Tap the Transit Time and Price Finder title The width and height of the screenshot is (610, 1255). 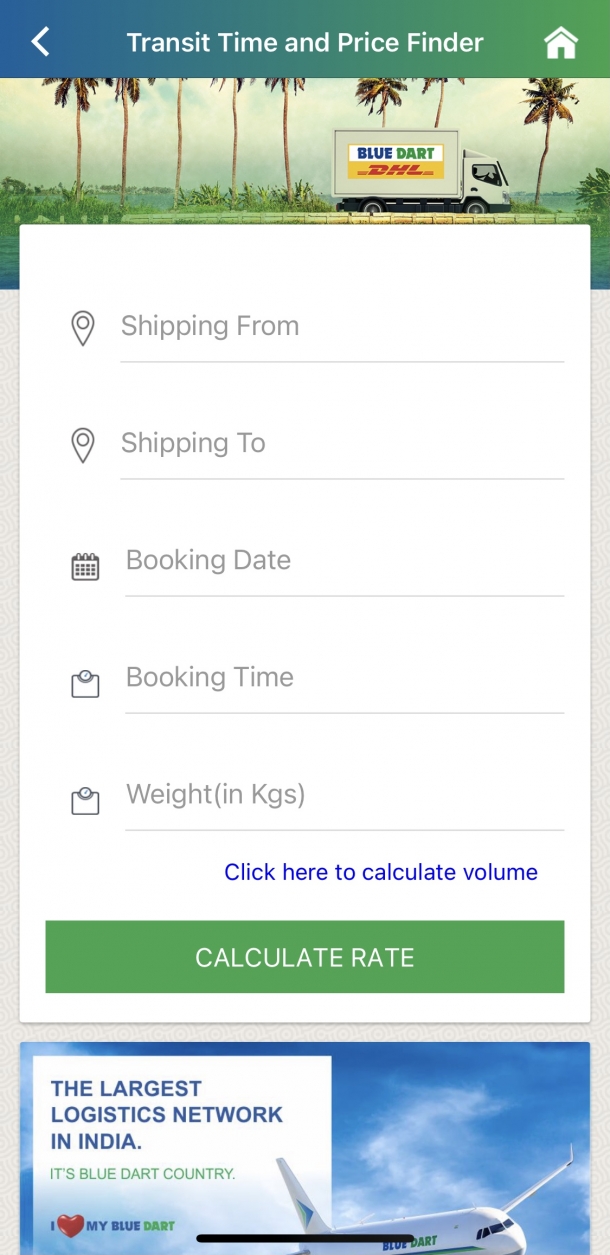click(305, 43)
